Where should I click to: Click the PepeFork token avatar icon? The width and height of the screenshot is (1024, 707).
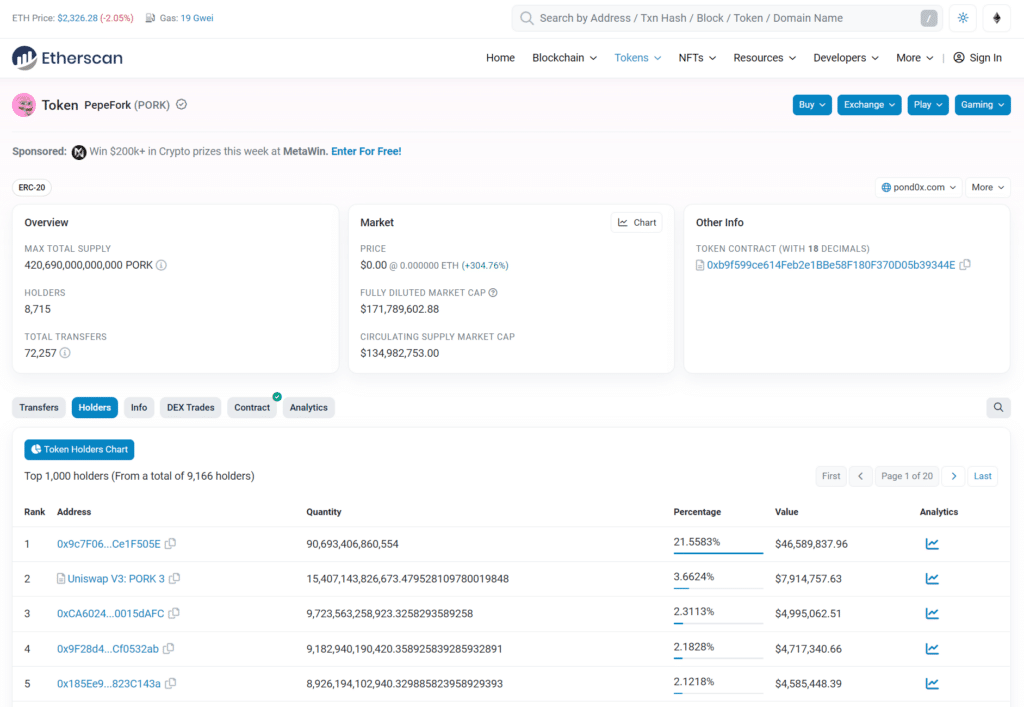pos(24,105)
